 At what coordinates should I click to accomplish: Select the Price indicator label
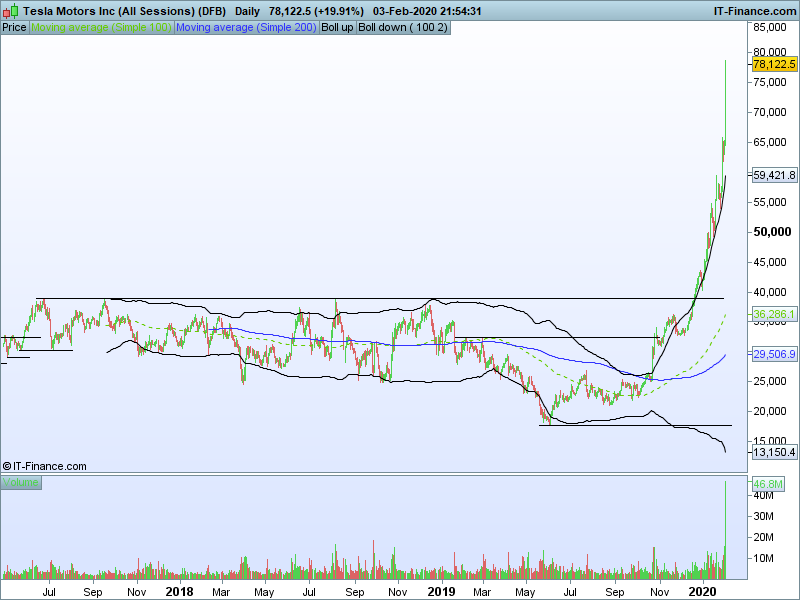pos(14,28)
